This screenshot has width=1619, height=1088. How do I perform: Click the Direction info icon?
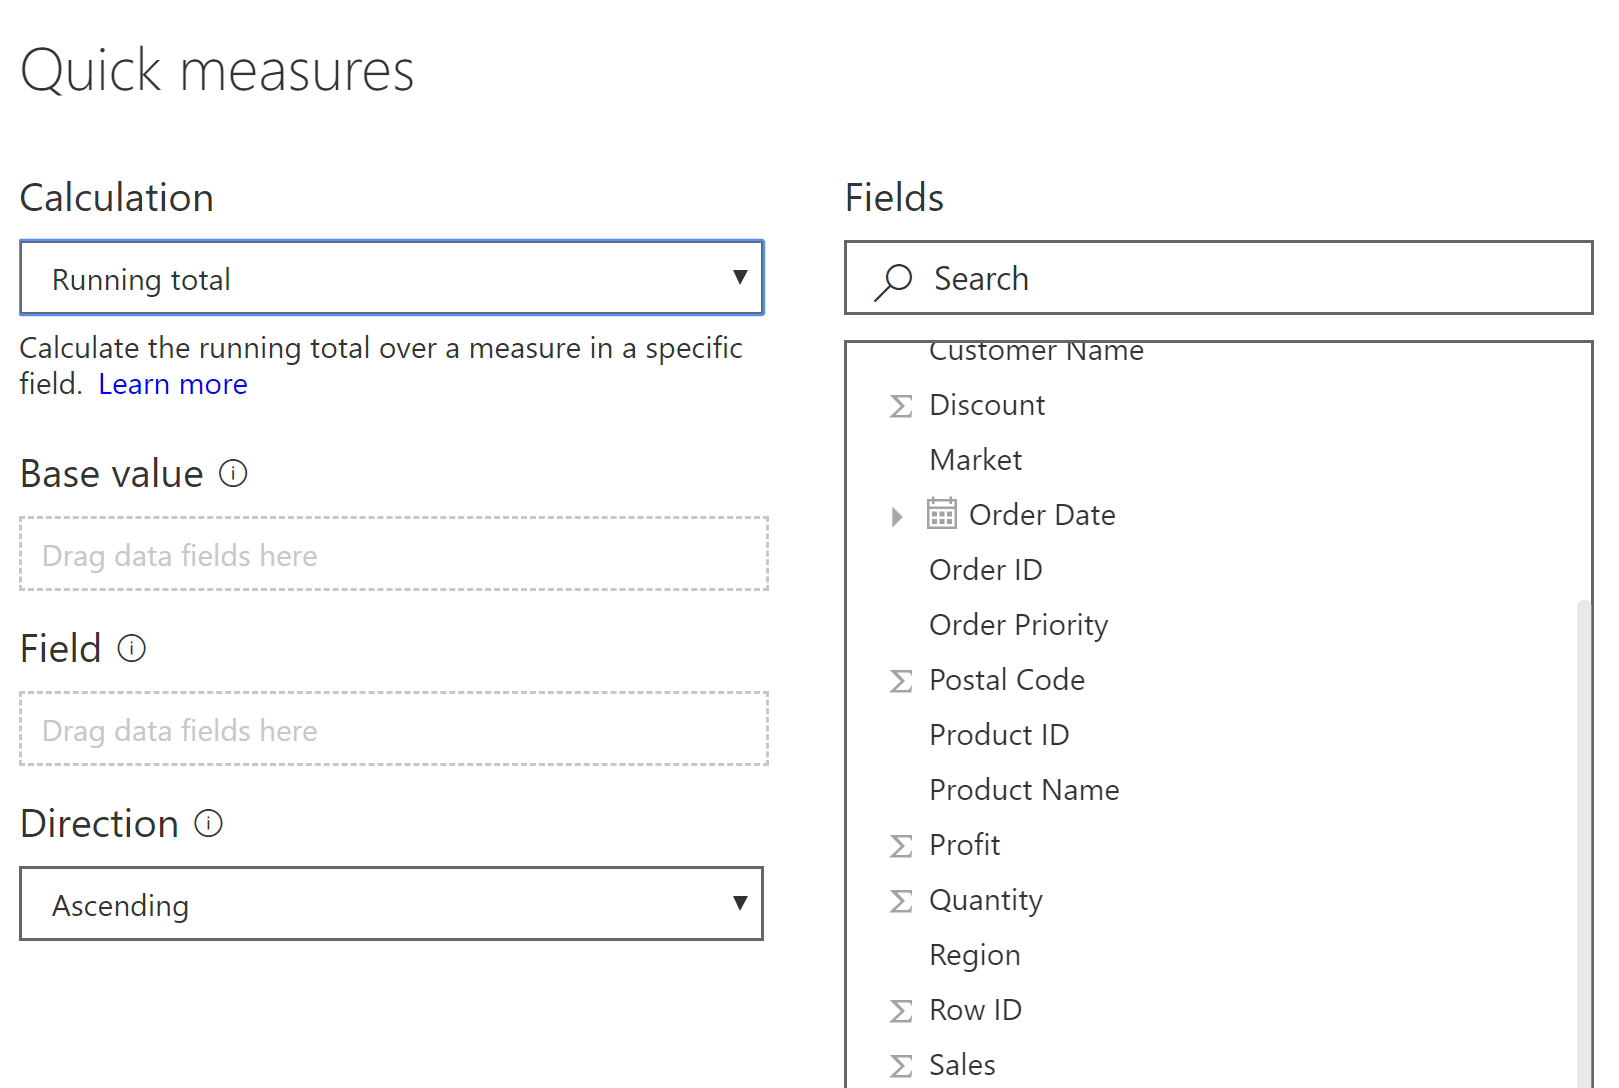coord(208,823)
